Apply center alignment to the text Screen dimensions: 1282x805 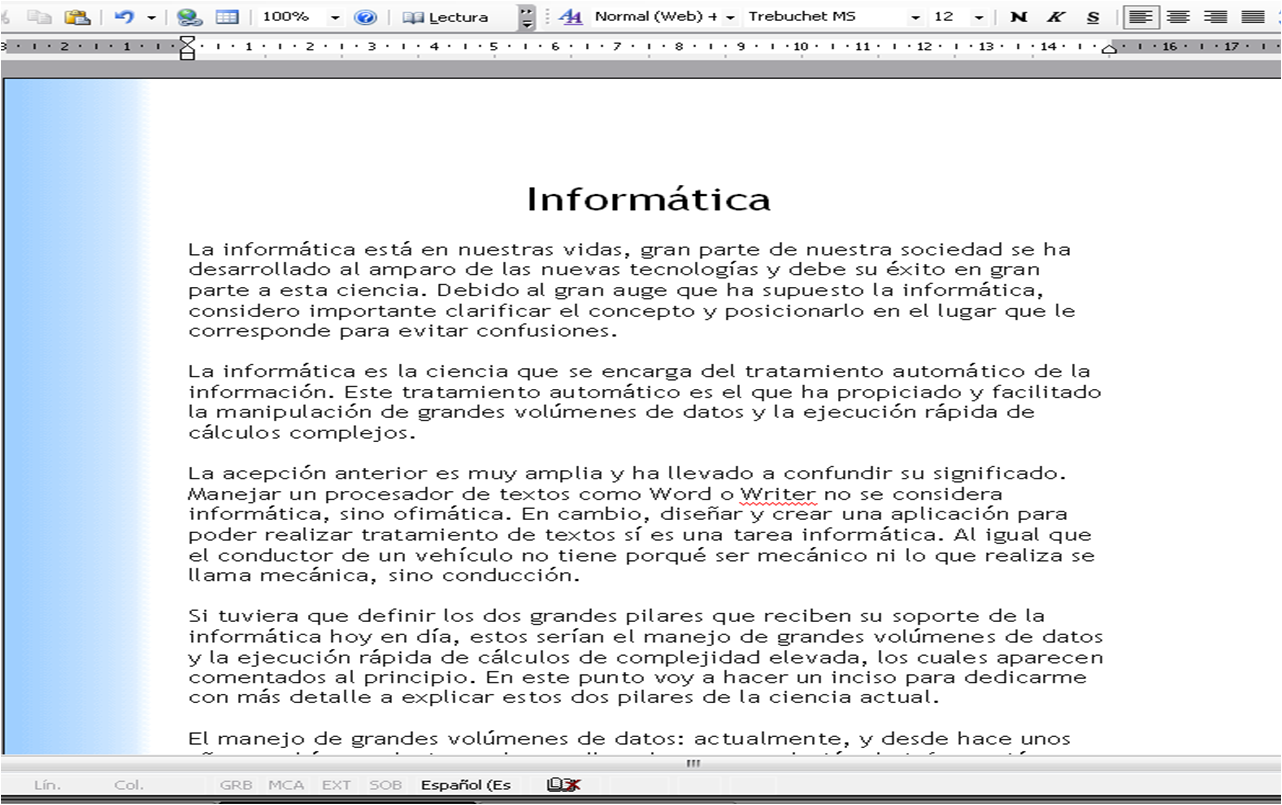[x=1177, y=17]
